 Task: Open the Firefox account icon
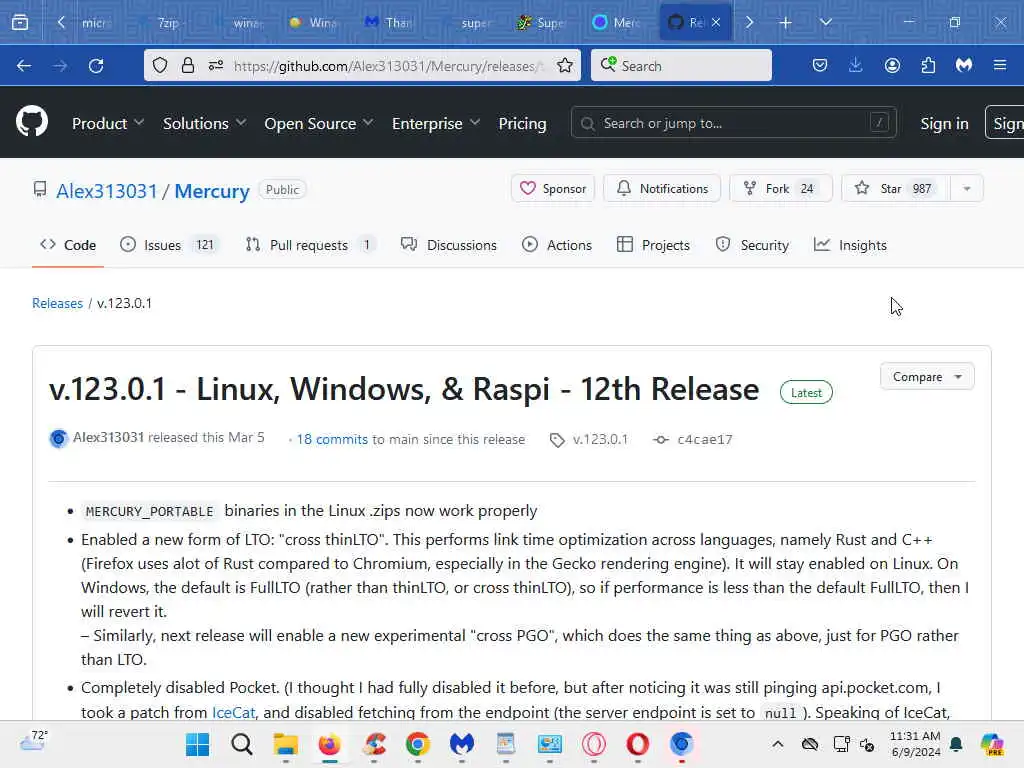(892, 65)
